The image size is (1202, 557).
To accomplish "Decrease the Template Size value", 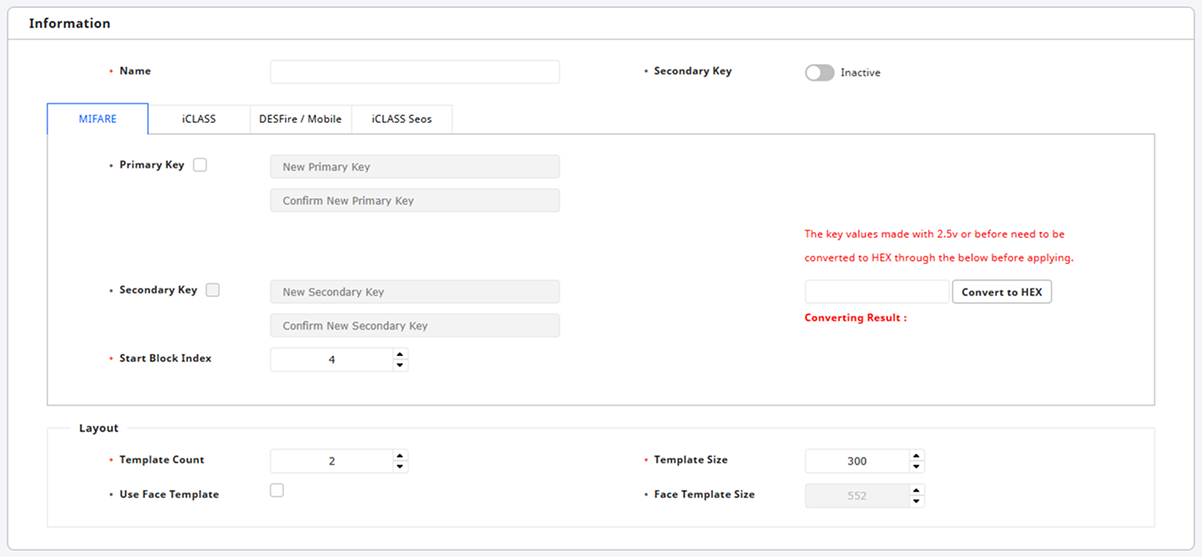I will pyautogui.click(x=916, y=467).
